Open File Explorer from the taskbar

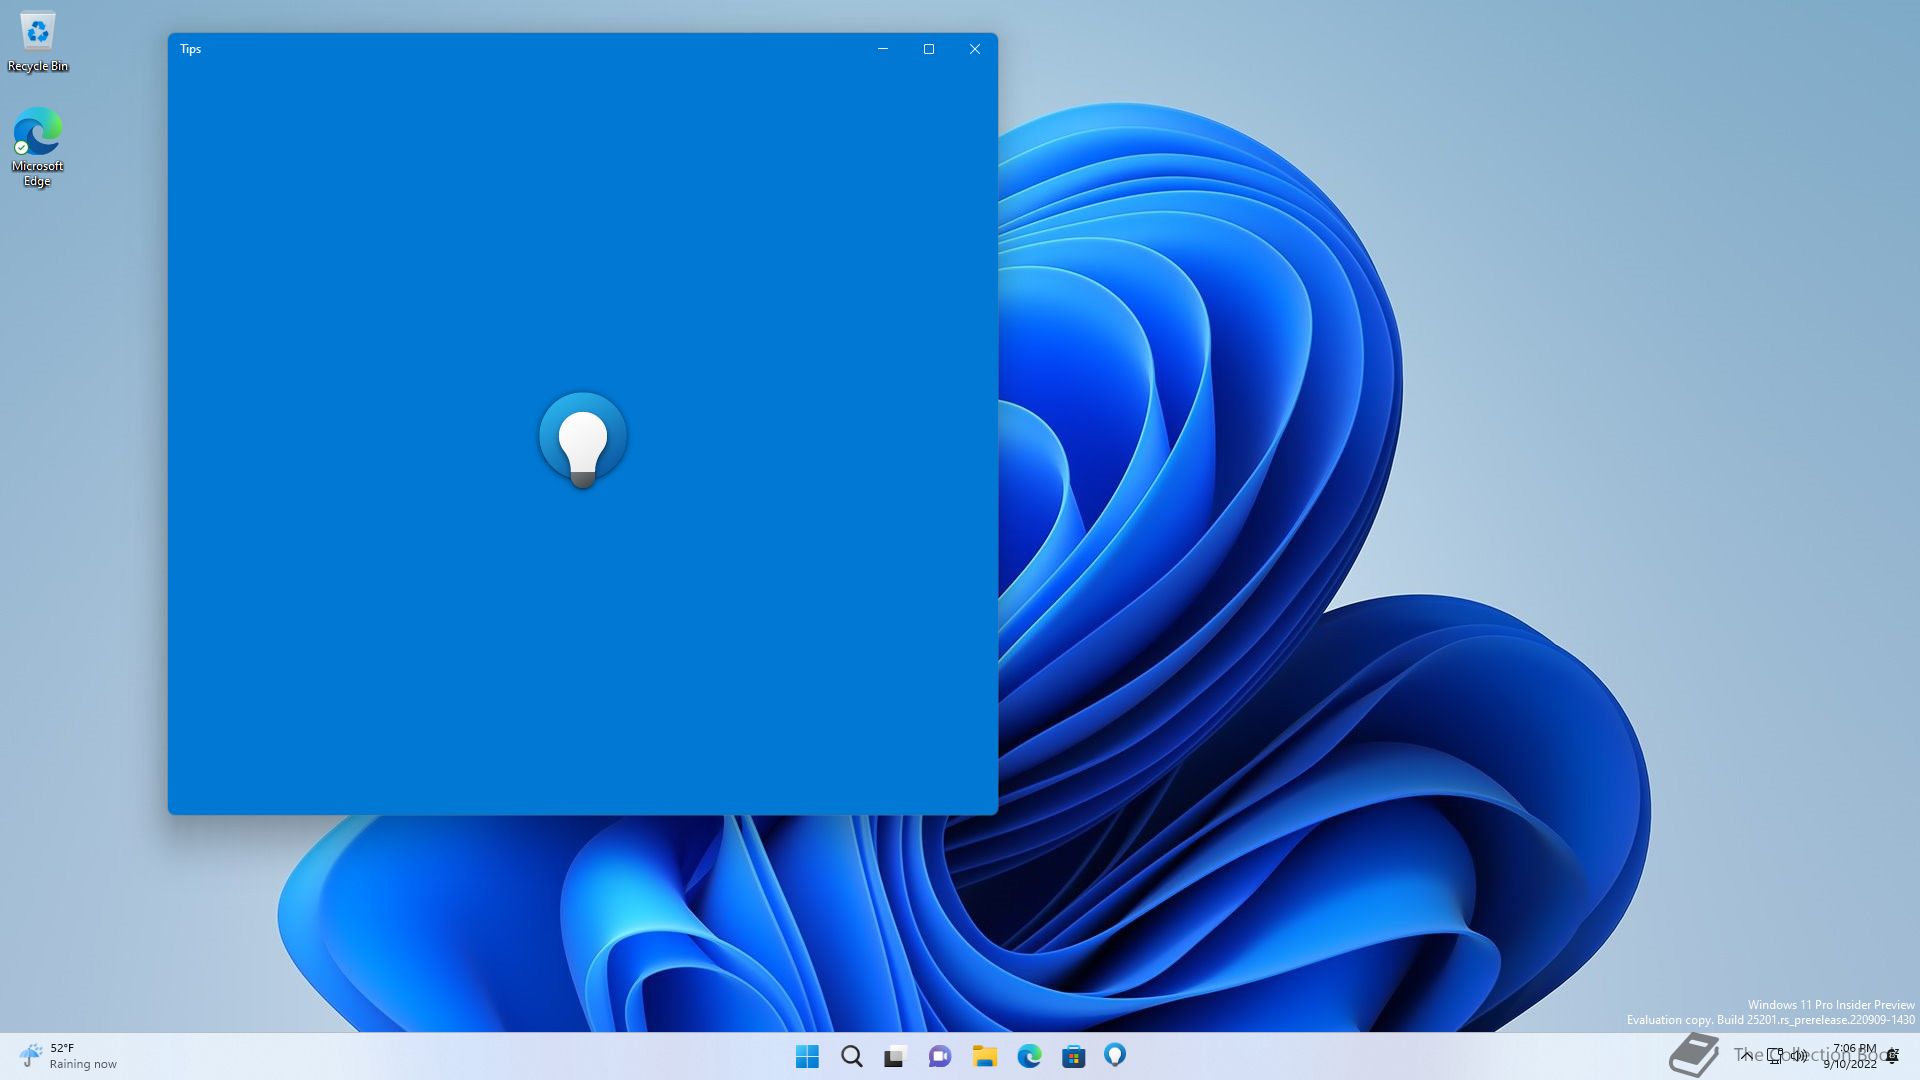point(984,1056)
